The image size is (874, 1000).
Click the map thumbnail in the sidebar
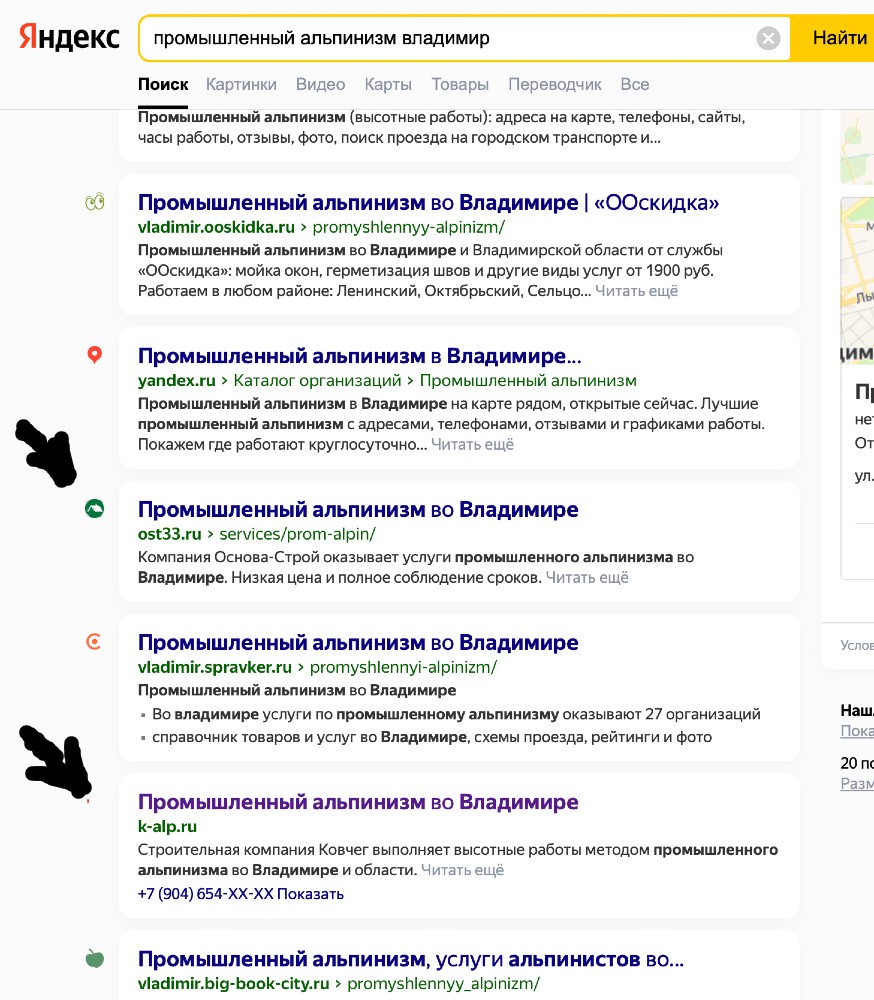[857, 280]
